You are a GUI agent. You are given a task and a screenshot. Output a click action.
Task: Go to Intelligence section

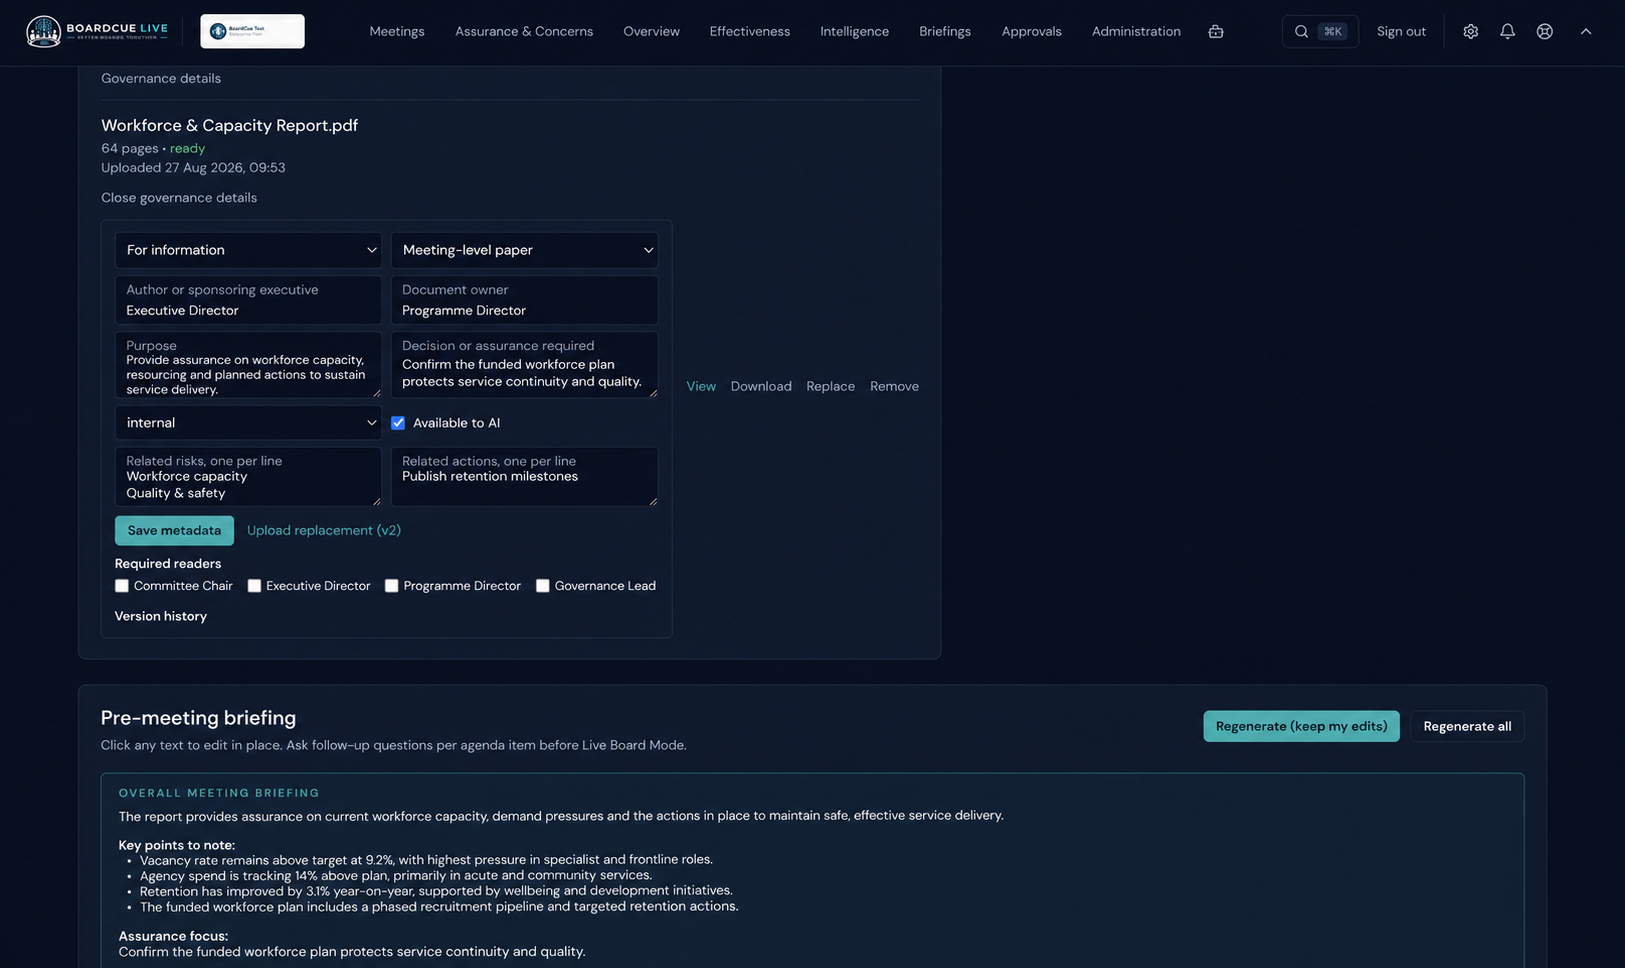854,31
